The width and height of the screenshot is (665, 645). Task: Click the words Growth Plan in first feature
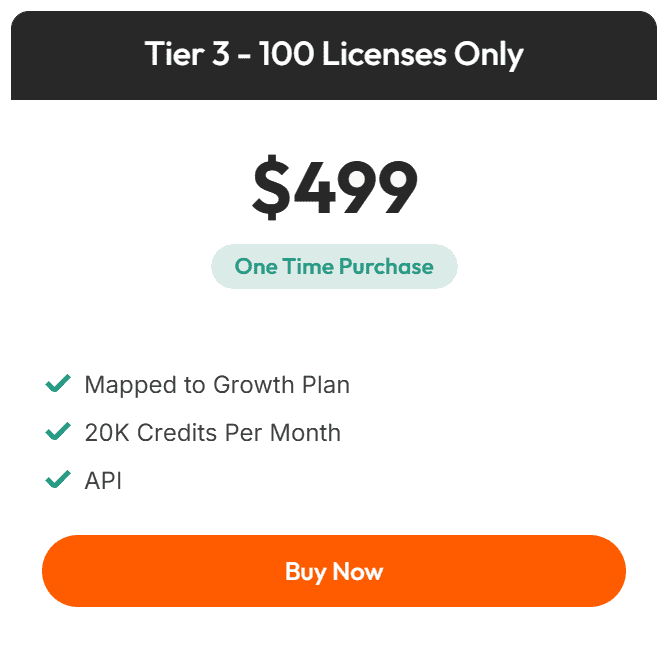tap(287, 385)
